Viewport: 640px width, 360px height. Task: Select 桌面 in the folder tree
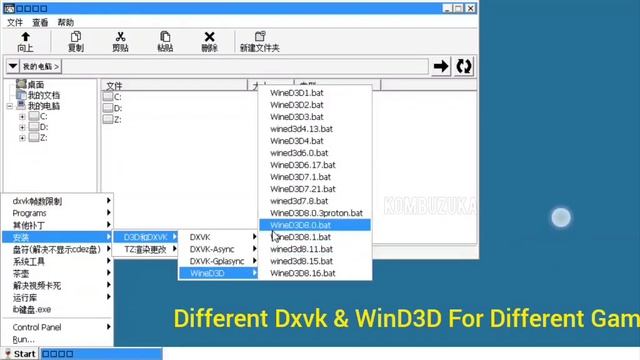pyautogui.click(x=36, y=85)
